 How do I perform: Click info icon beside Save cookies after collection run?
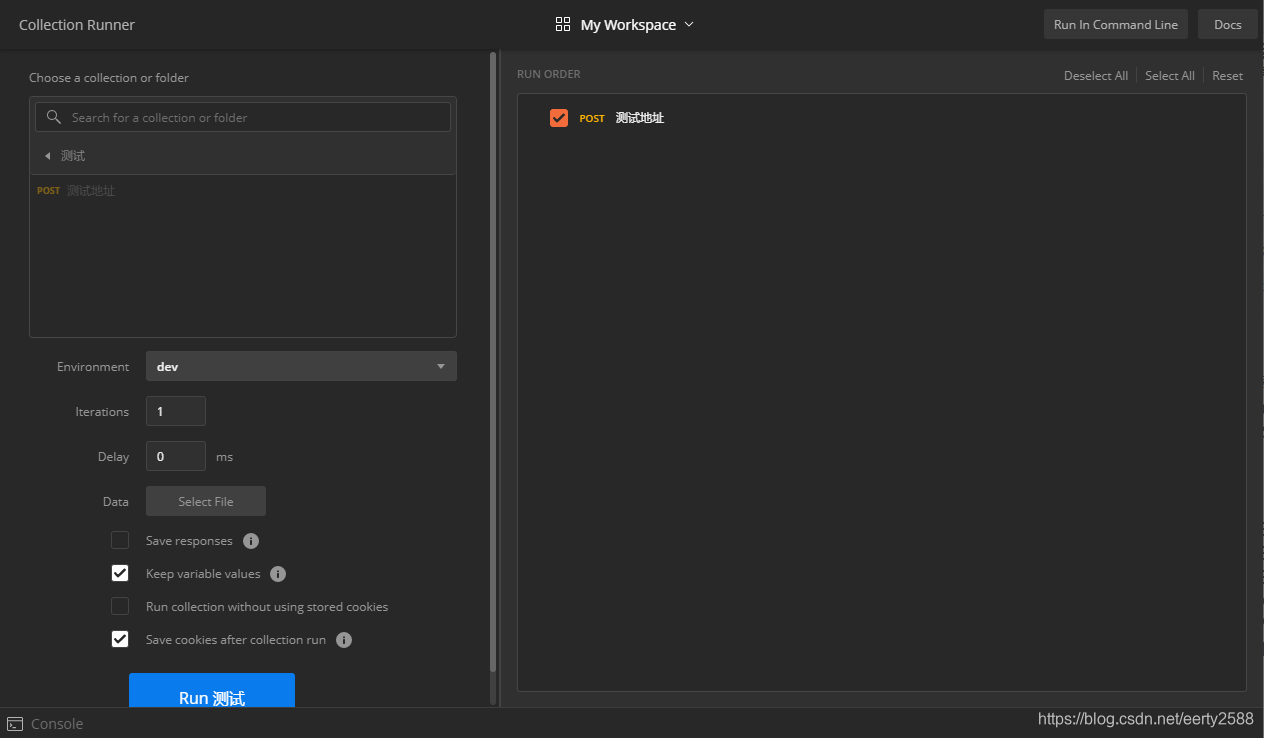click(x=344, y=640)
